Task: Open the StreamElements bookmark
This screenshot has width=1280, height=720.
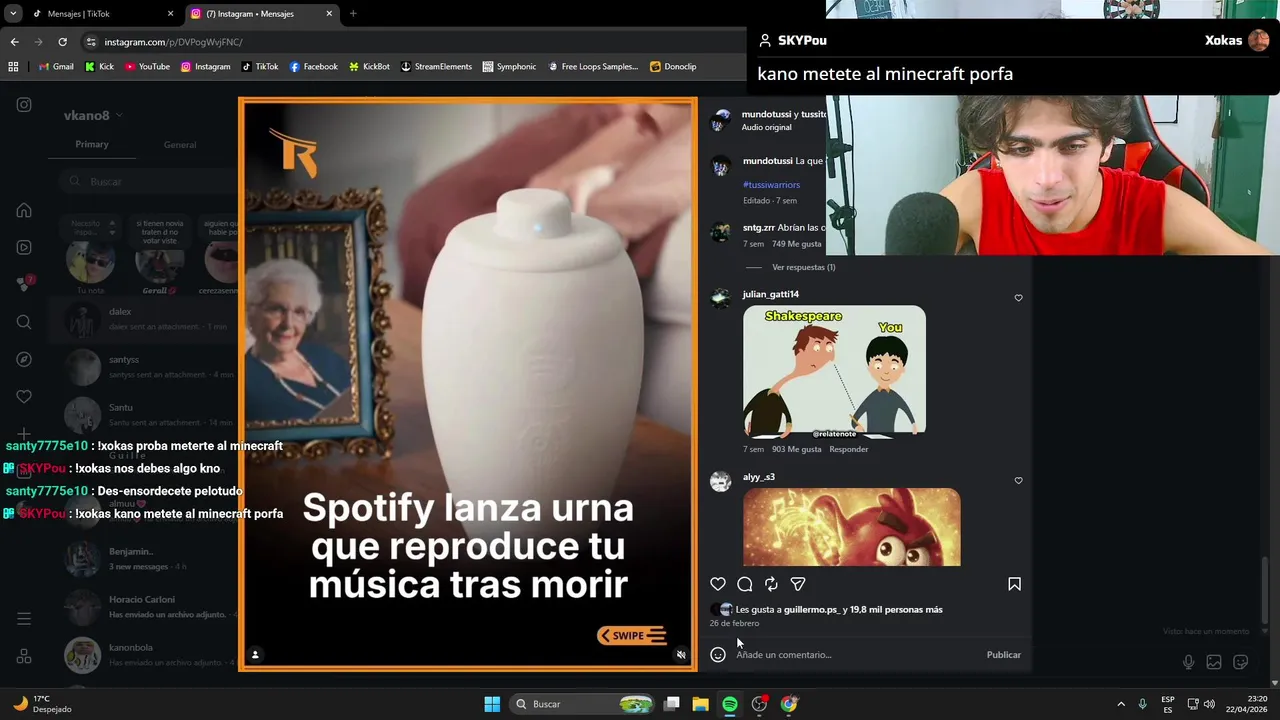Action: [x=436, y=67]
